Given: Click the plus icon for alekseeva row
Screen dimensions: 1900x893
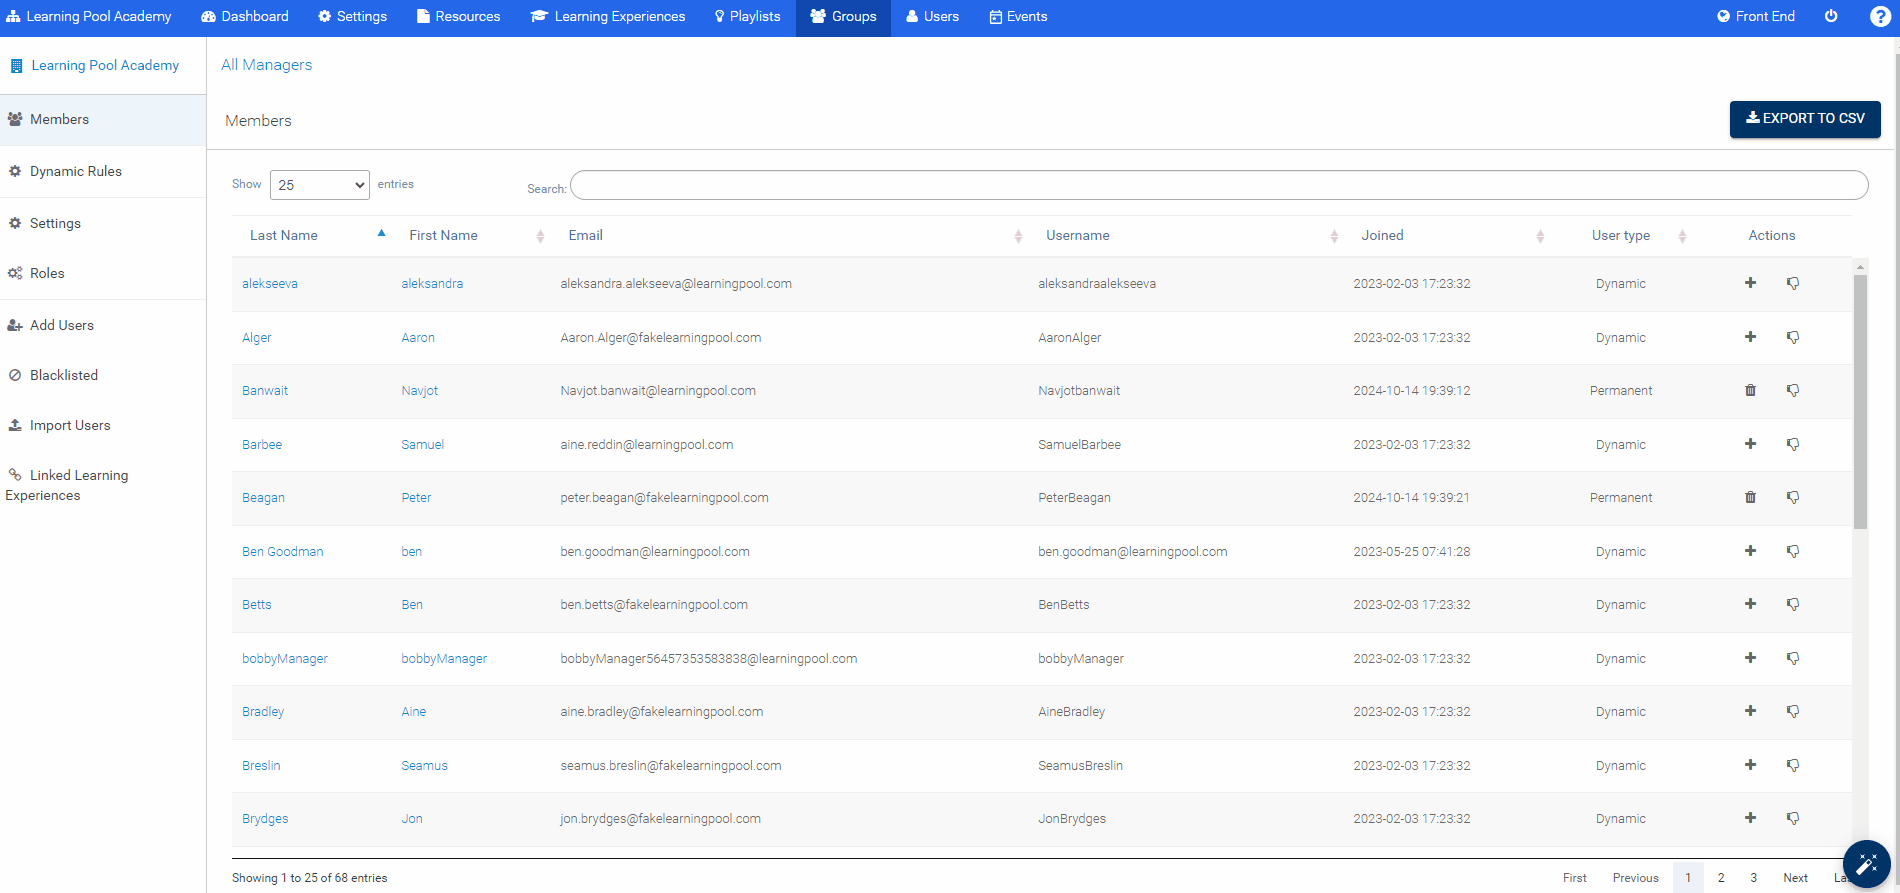Looking at the screenshot, I should click(1750, 283).
